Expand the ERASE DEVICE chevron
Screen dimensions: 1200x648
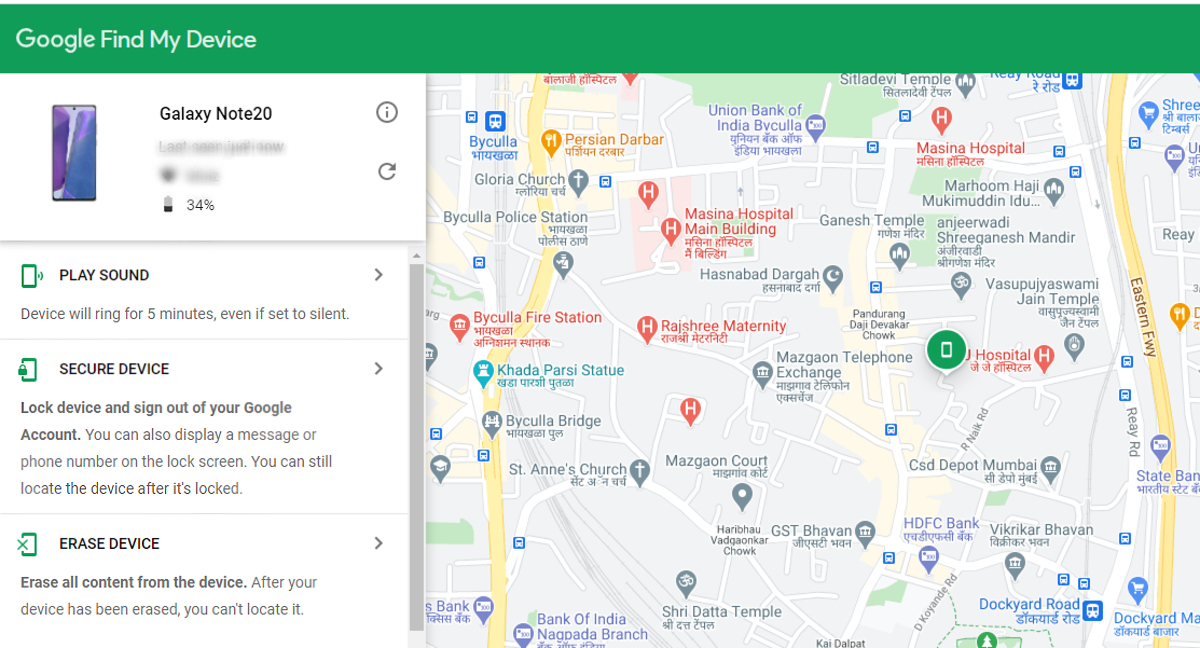coord(378,543)
